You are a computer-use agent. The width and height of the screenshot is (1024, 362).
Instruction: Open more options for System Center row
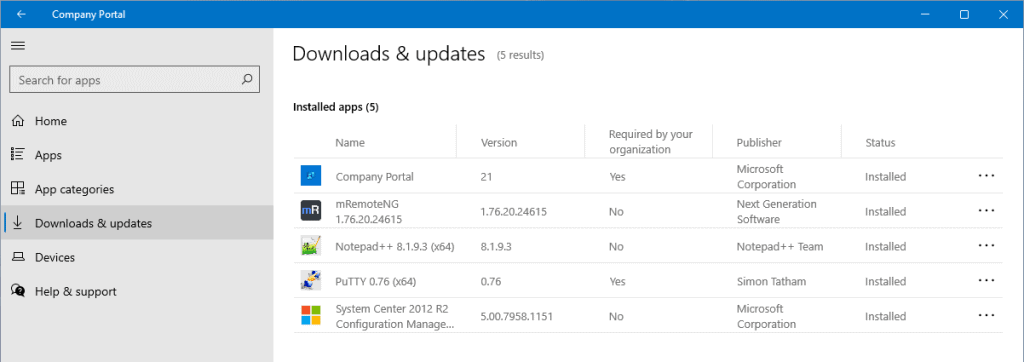[x=986, y=316]
